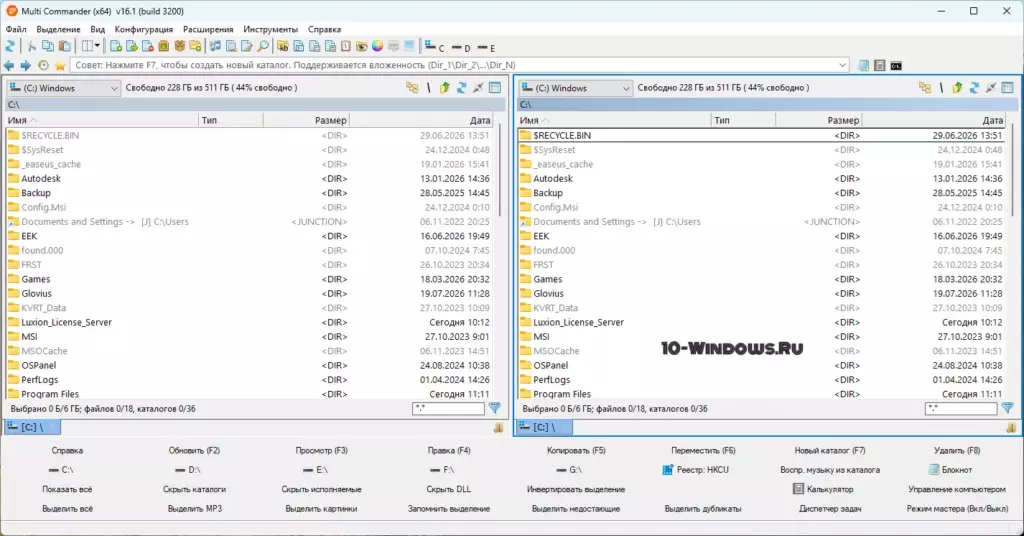Viewport: 1024px width, 536px height.
Task: Click left panel folder tree icon
Action: pyautogui.click(x=412, y=87)
